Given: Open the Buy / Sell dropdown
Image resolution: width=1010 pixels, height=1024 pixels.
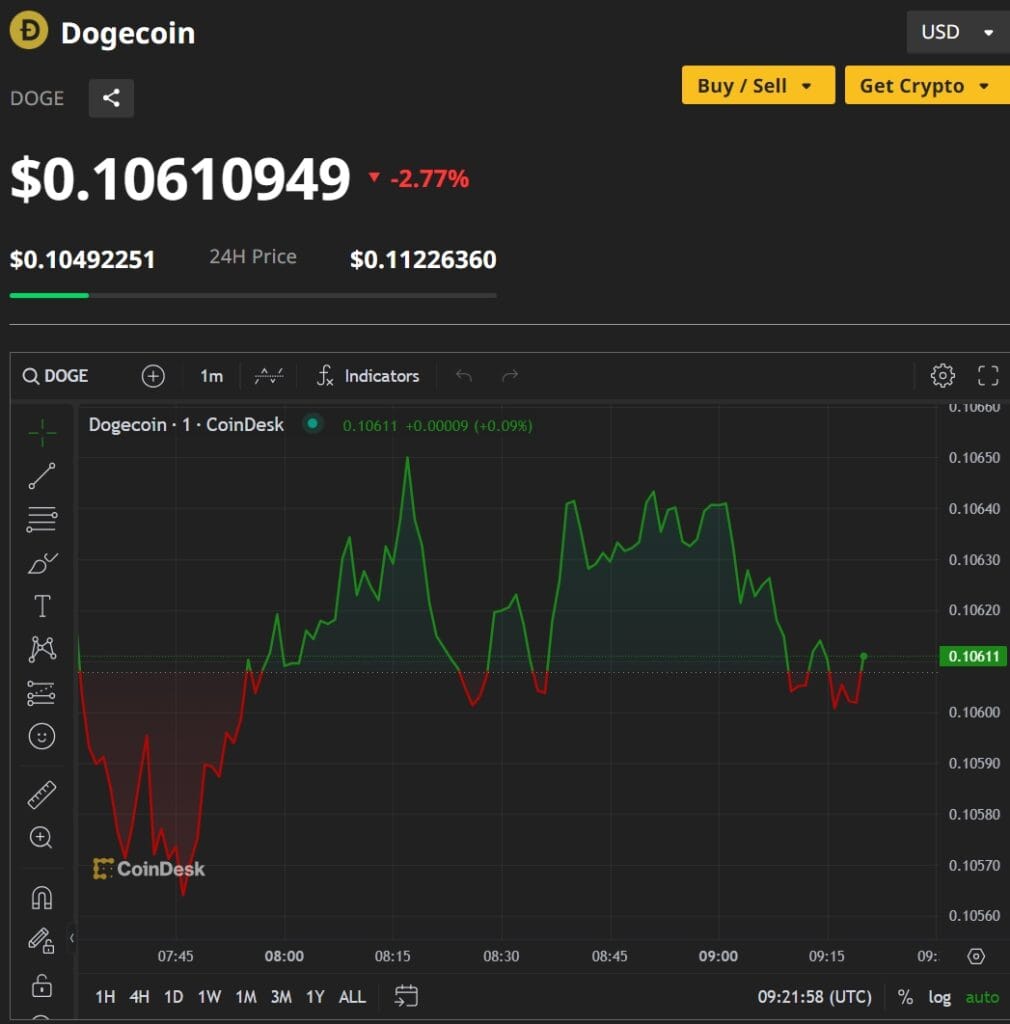Looking at the screenshot, I should (x=758, y=85).
